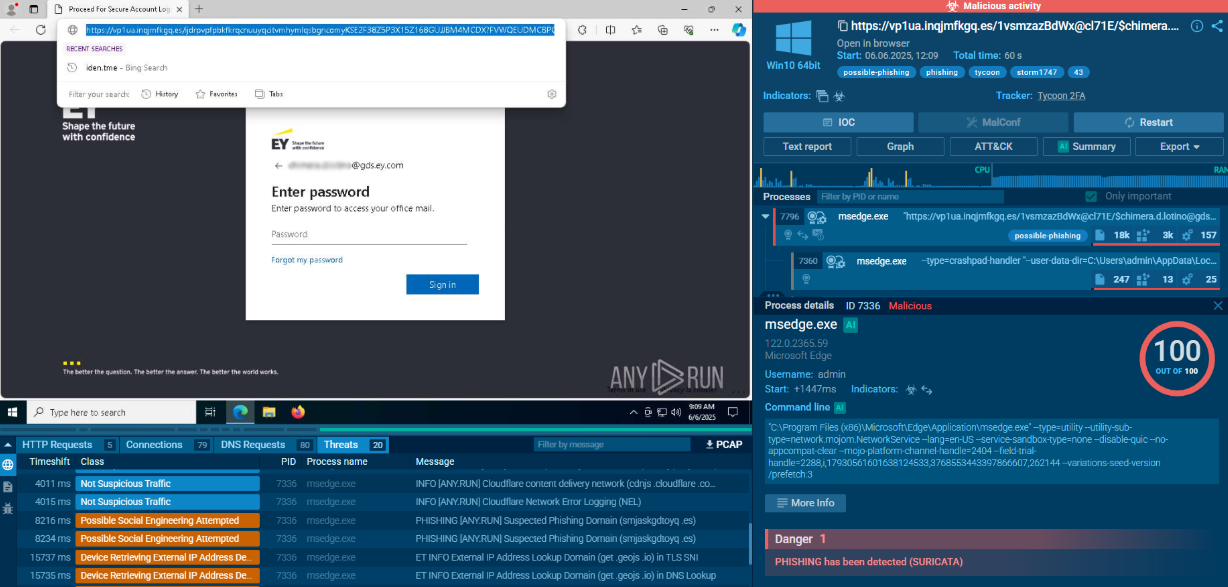Click the More Info button

pos(805,503)
